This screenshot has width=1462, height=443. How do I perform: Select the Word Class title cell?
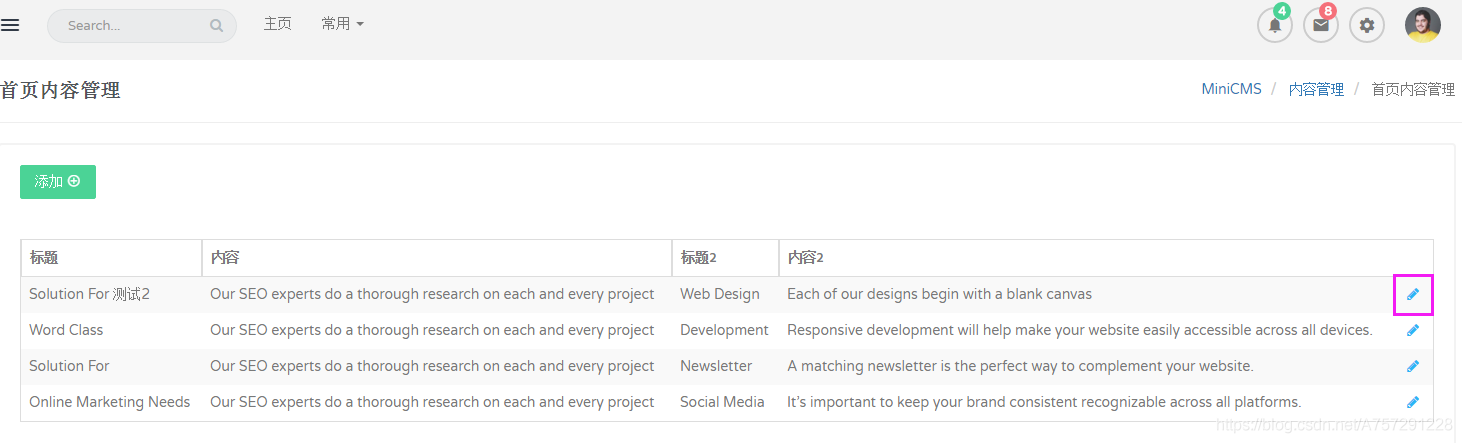[66, 330]
